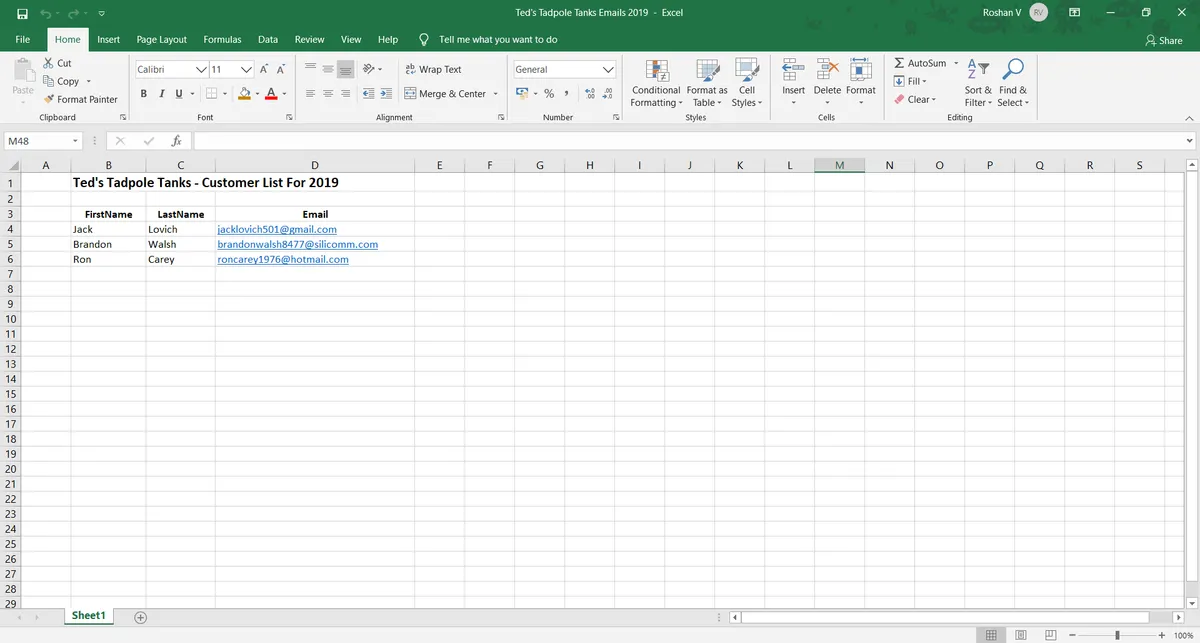Image resolution: width=1200 pixels, height=643 pixels.
Task: Open the File tab
Action: click(x=23, y=40)
